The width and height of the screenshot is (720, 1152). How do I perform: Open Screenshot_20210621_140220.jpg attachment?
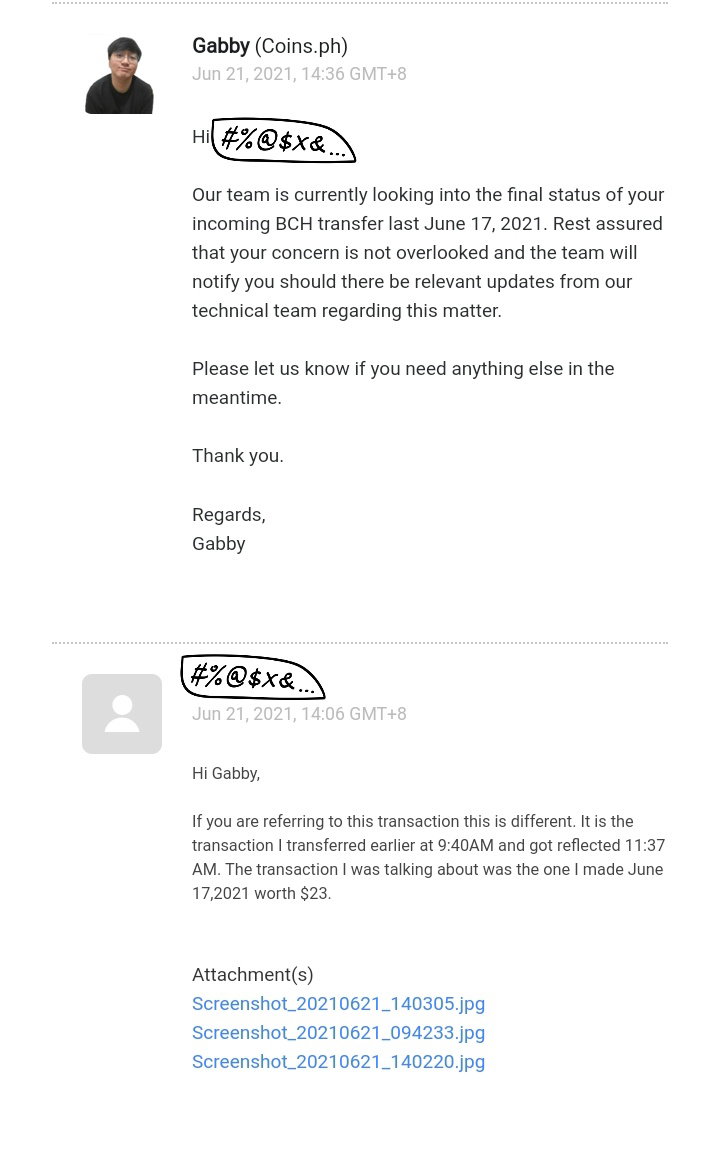338,1062
